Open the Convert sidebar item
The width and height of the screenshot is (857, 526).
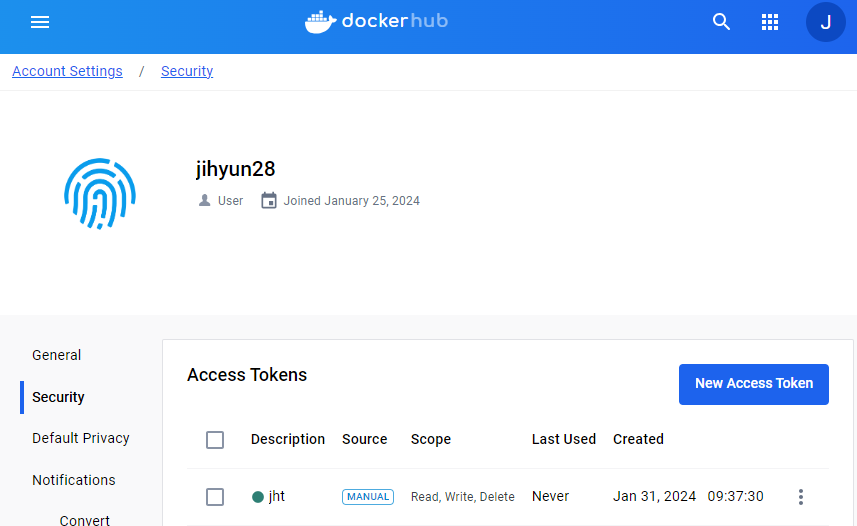click(x=85, y=520)
